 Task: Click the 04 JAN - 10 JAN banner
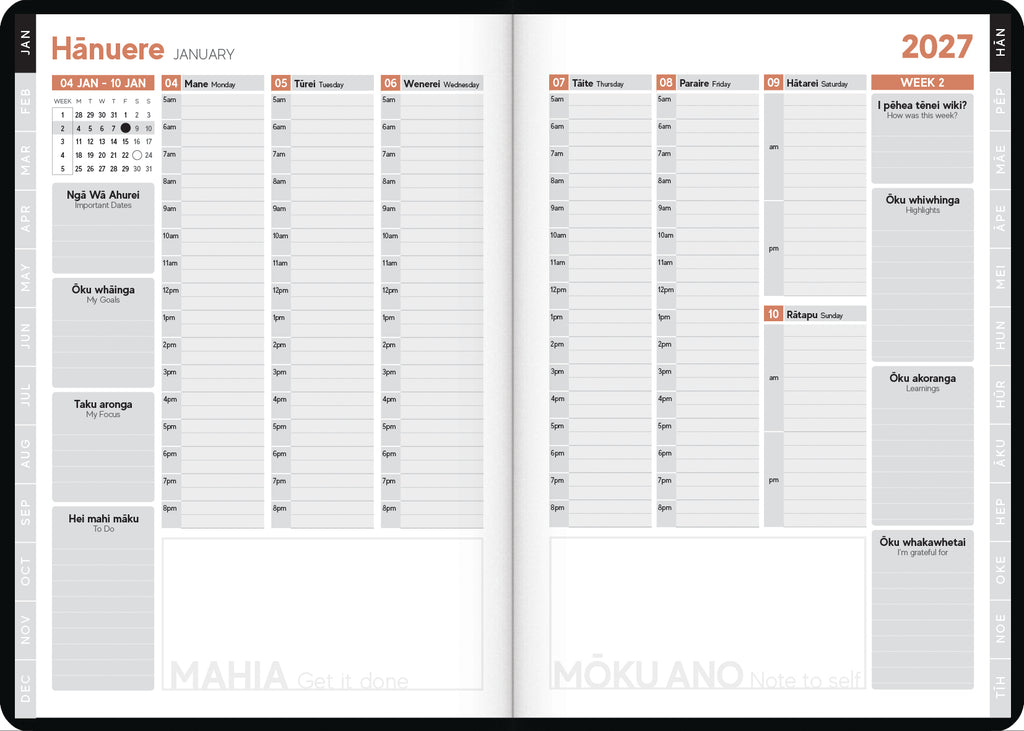click(x=103, y=83)
